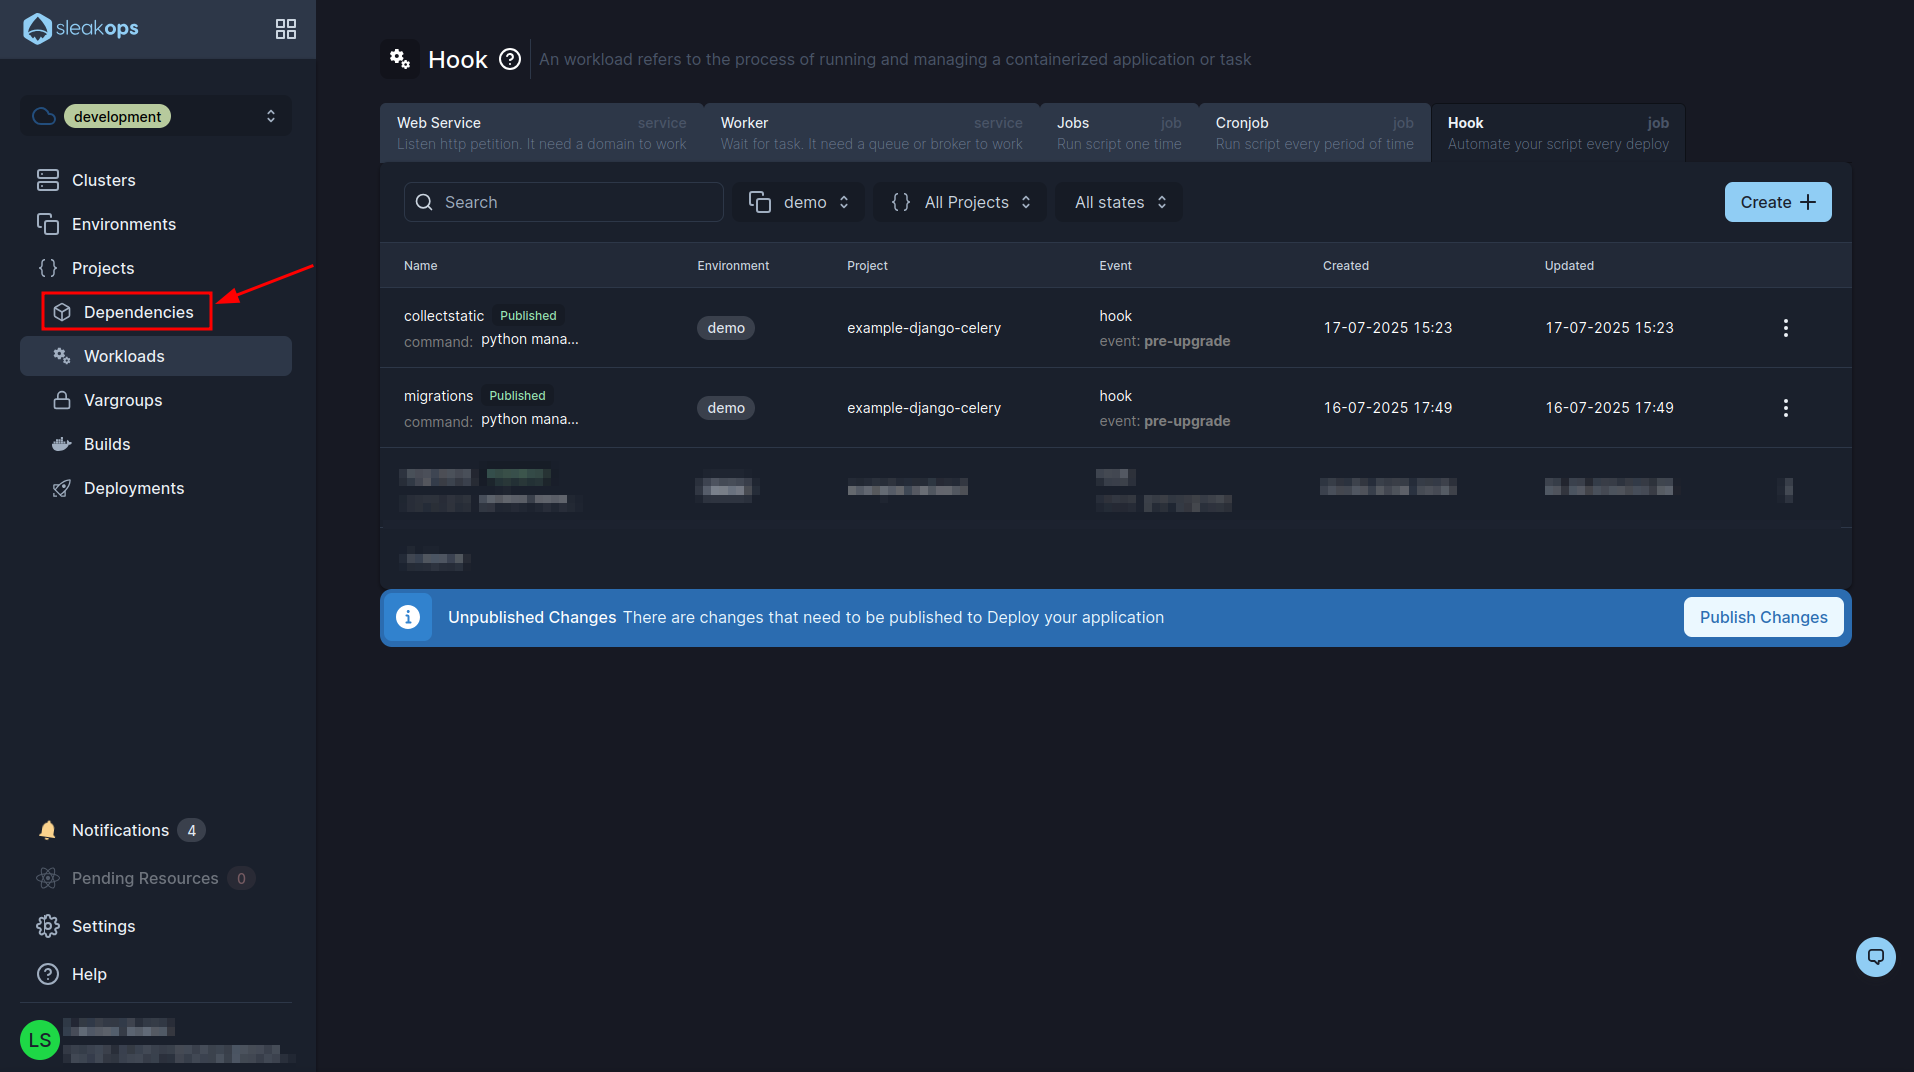Select the Hook tab
1914x1072 pixels.
(x=1558, y=133)
